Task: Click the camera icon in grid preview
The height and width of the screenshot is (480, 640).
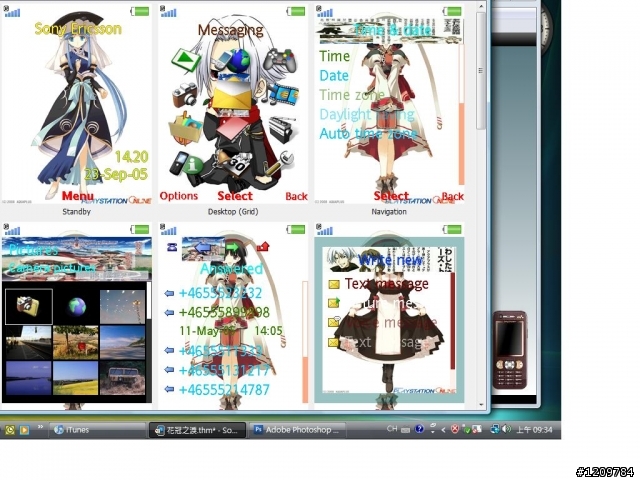Action: [x=184, y=93]
